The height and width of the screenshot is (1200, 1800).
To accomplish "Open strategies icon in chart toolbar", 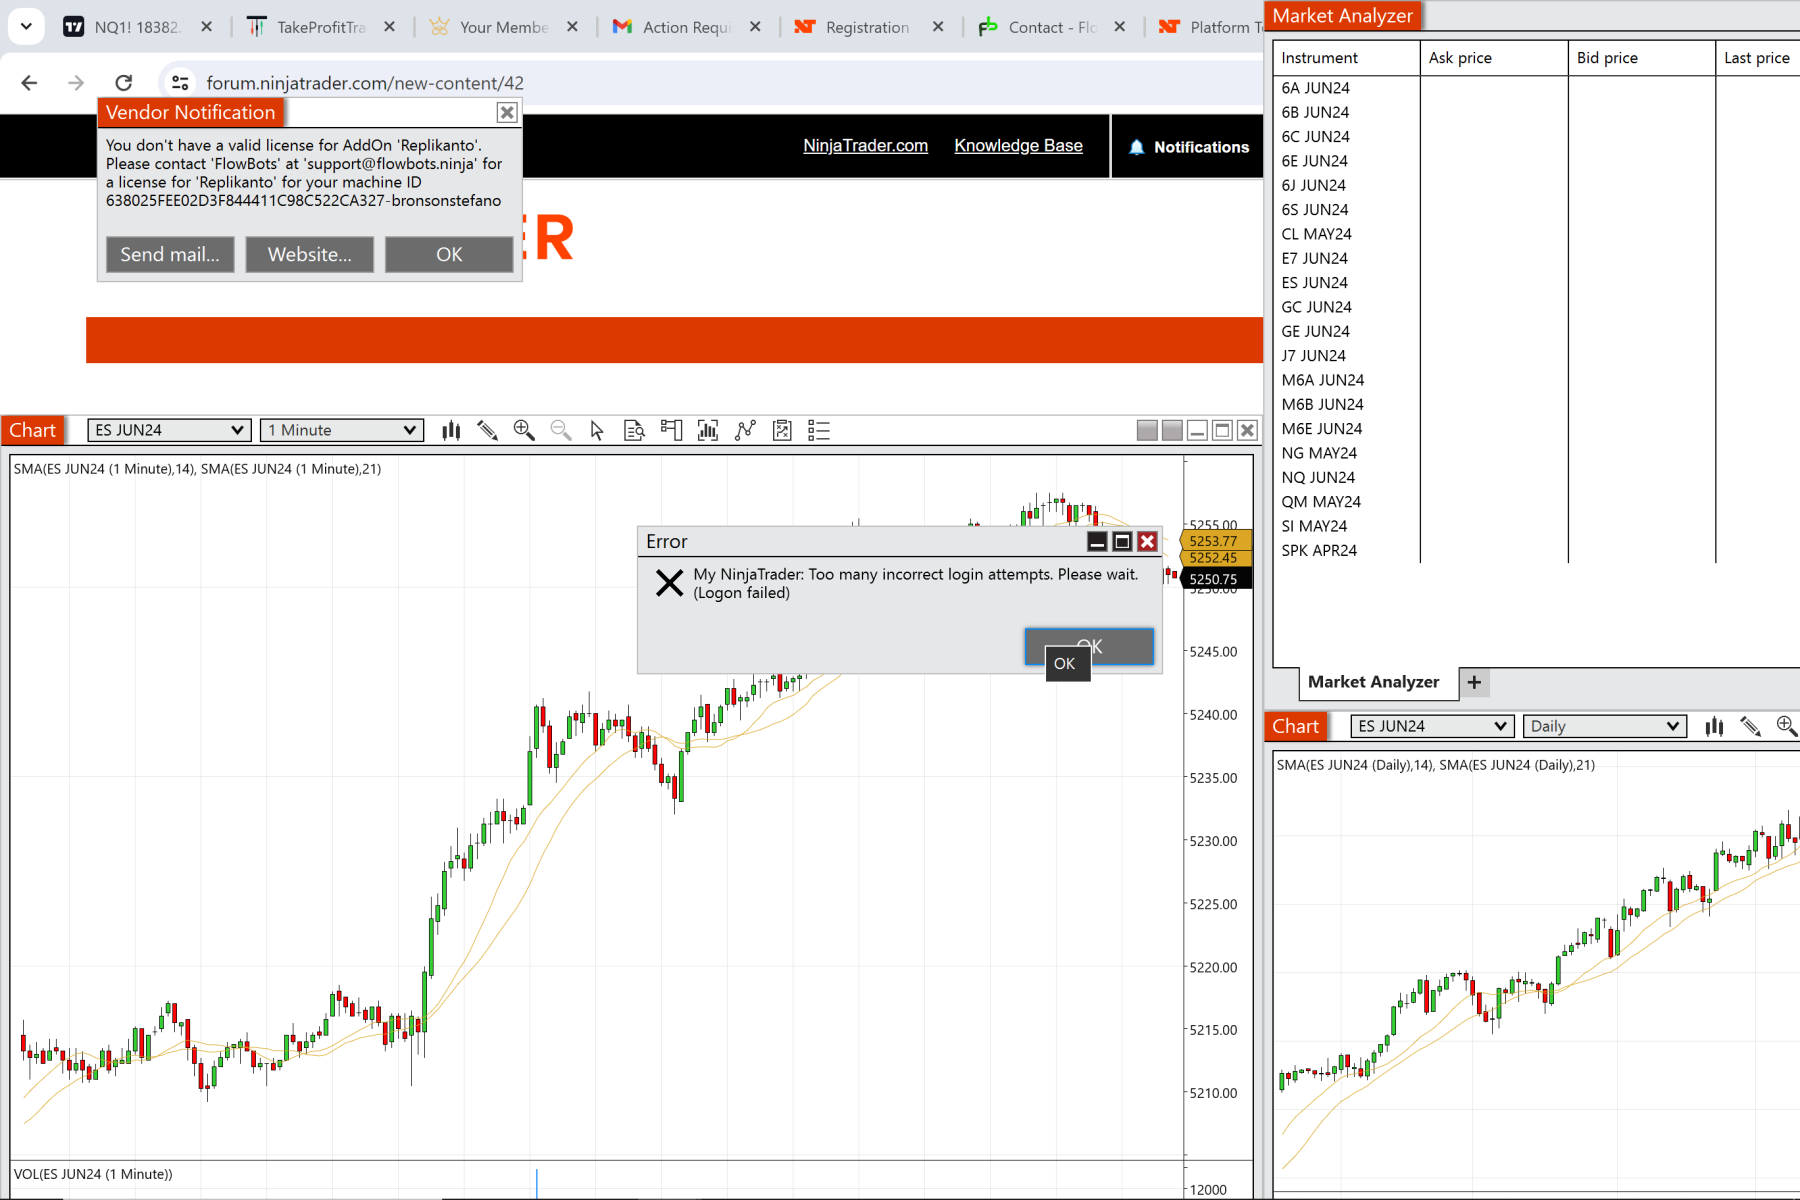I will [782, 430].
